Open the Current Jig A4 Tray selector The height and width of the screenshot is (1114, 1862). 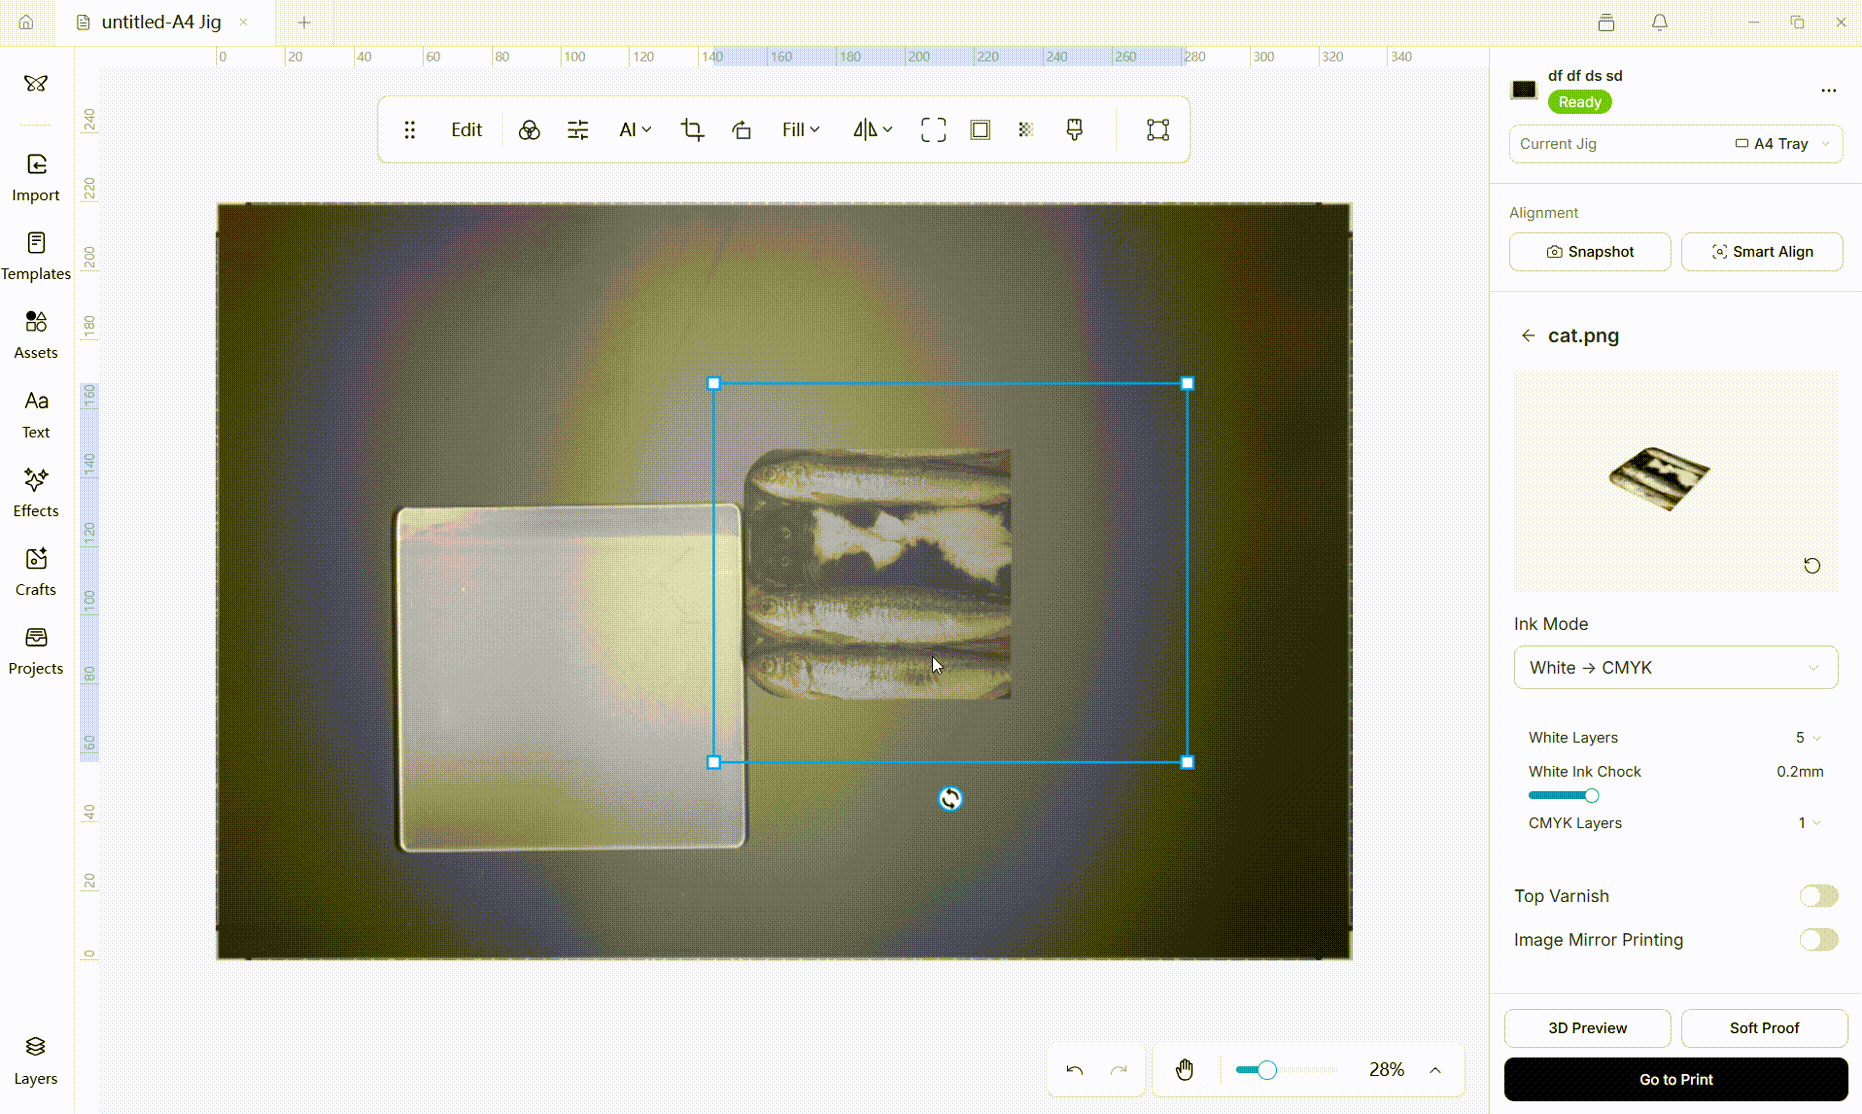(1676, 144)
